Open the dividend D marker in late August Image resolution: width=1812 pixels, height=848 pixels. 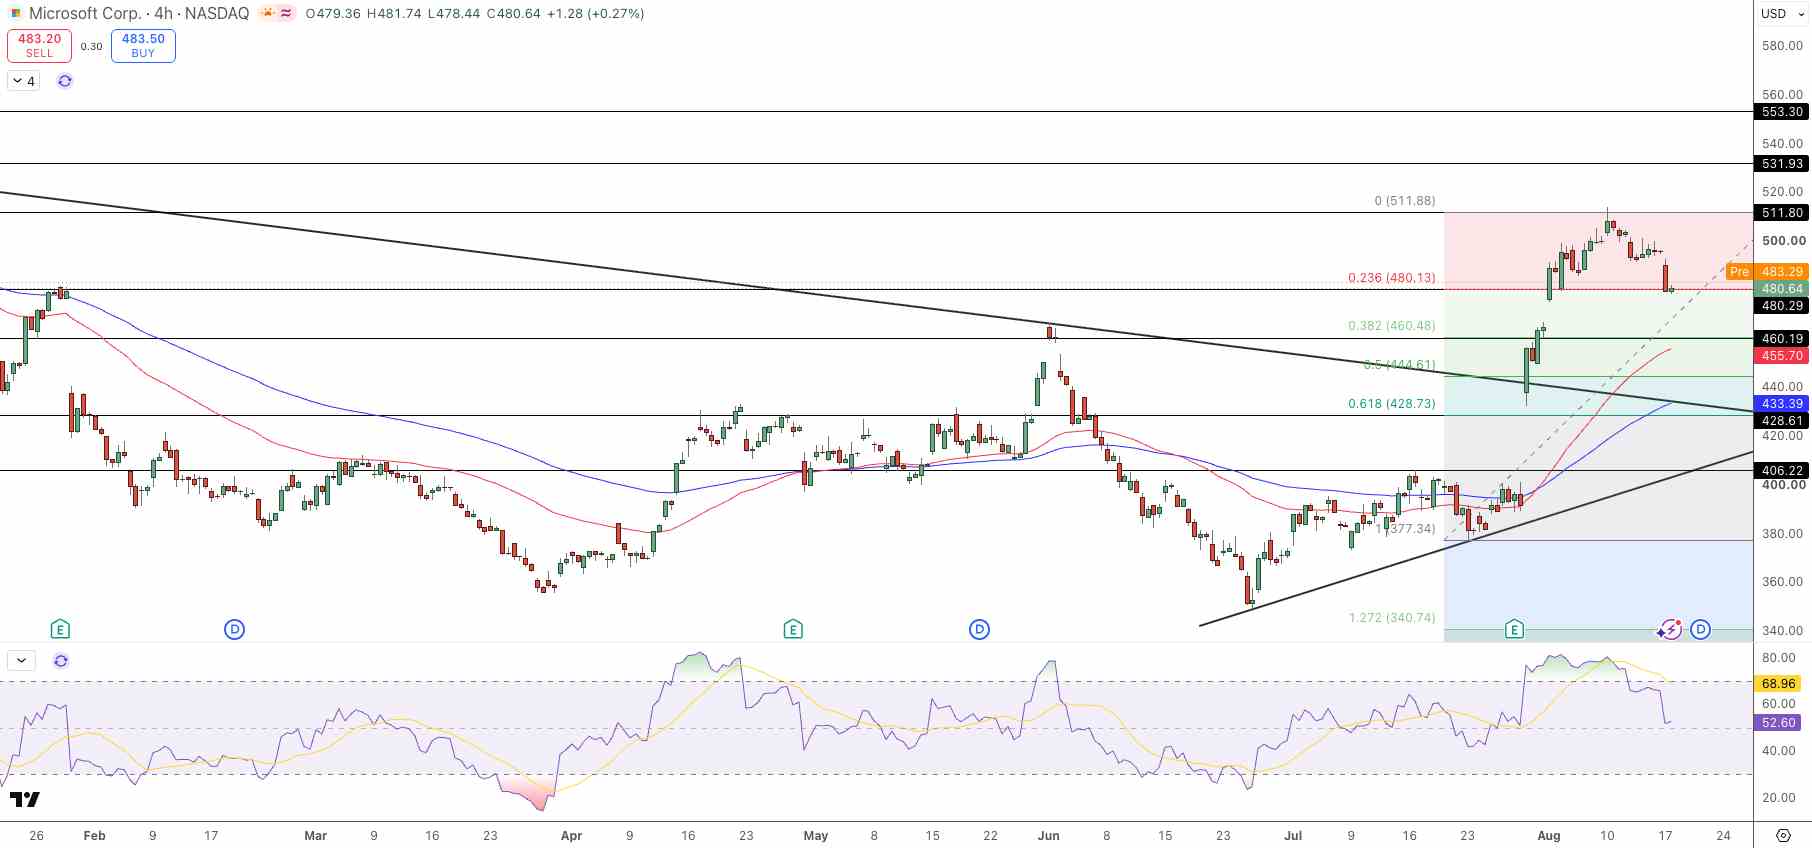(1700, 629)
